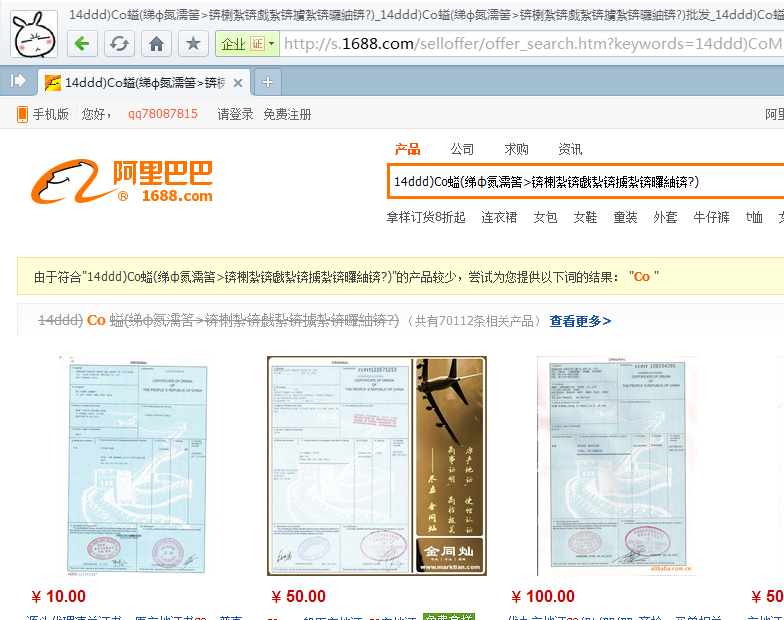
Task: Reload the page with the refresh icon
Action: [x=119, y=44]
